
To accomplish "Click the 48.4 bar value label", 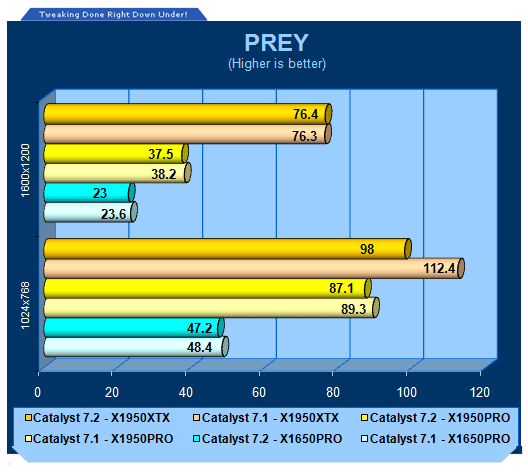I will point(199,347).
